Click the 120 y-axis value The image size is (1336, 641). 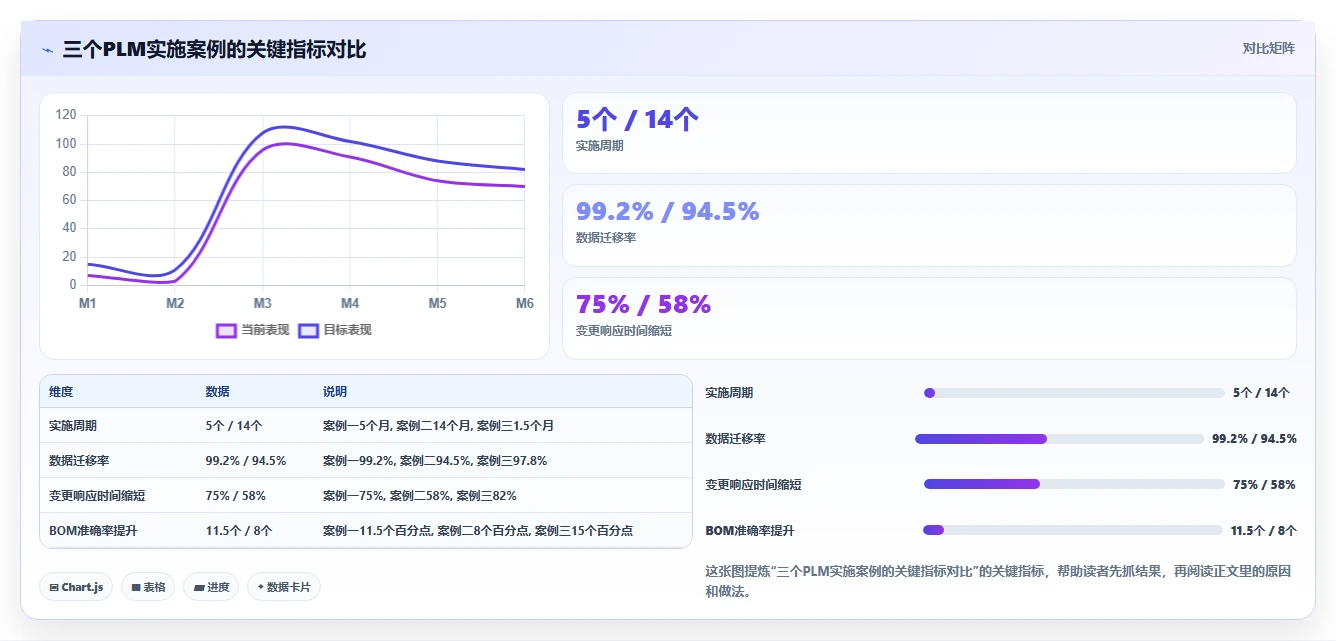pyautogui.click(x=66, y=115)
